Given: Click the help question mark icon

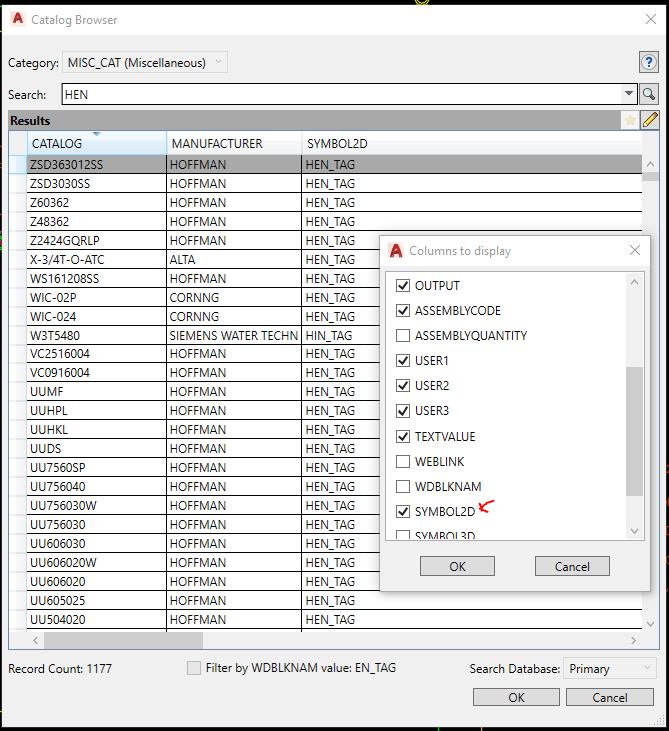Looking at the screenshot, I should click(648, 62).
